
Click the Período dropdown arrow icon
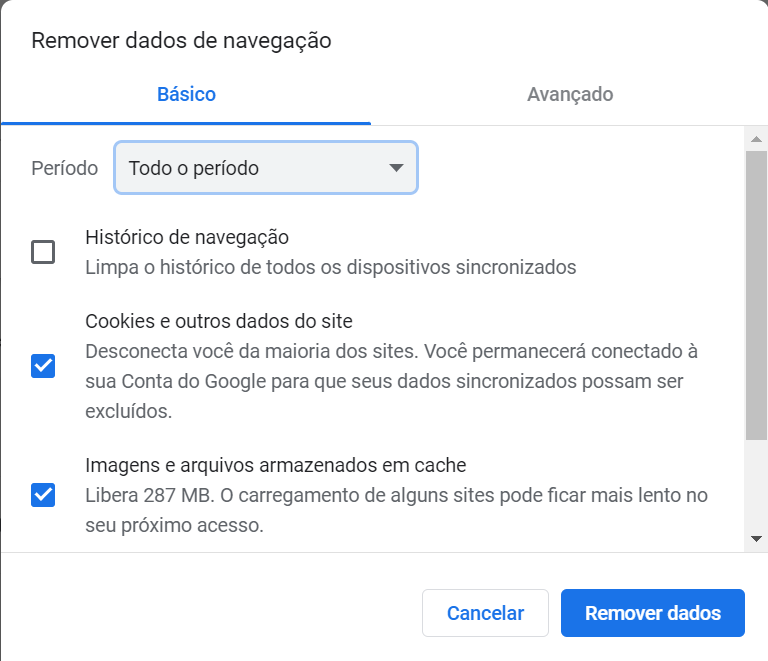(x=396, y=168)
